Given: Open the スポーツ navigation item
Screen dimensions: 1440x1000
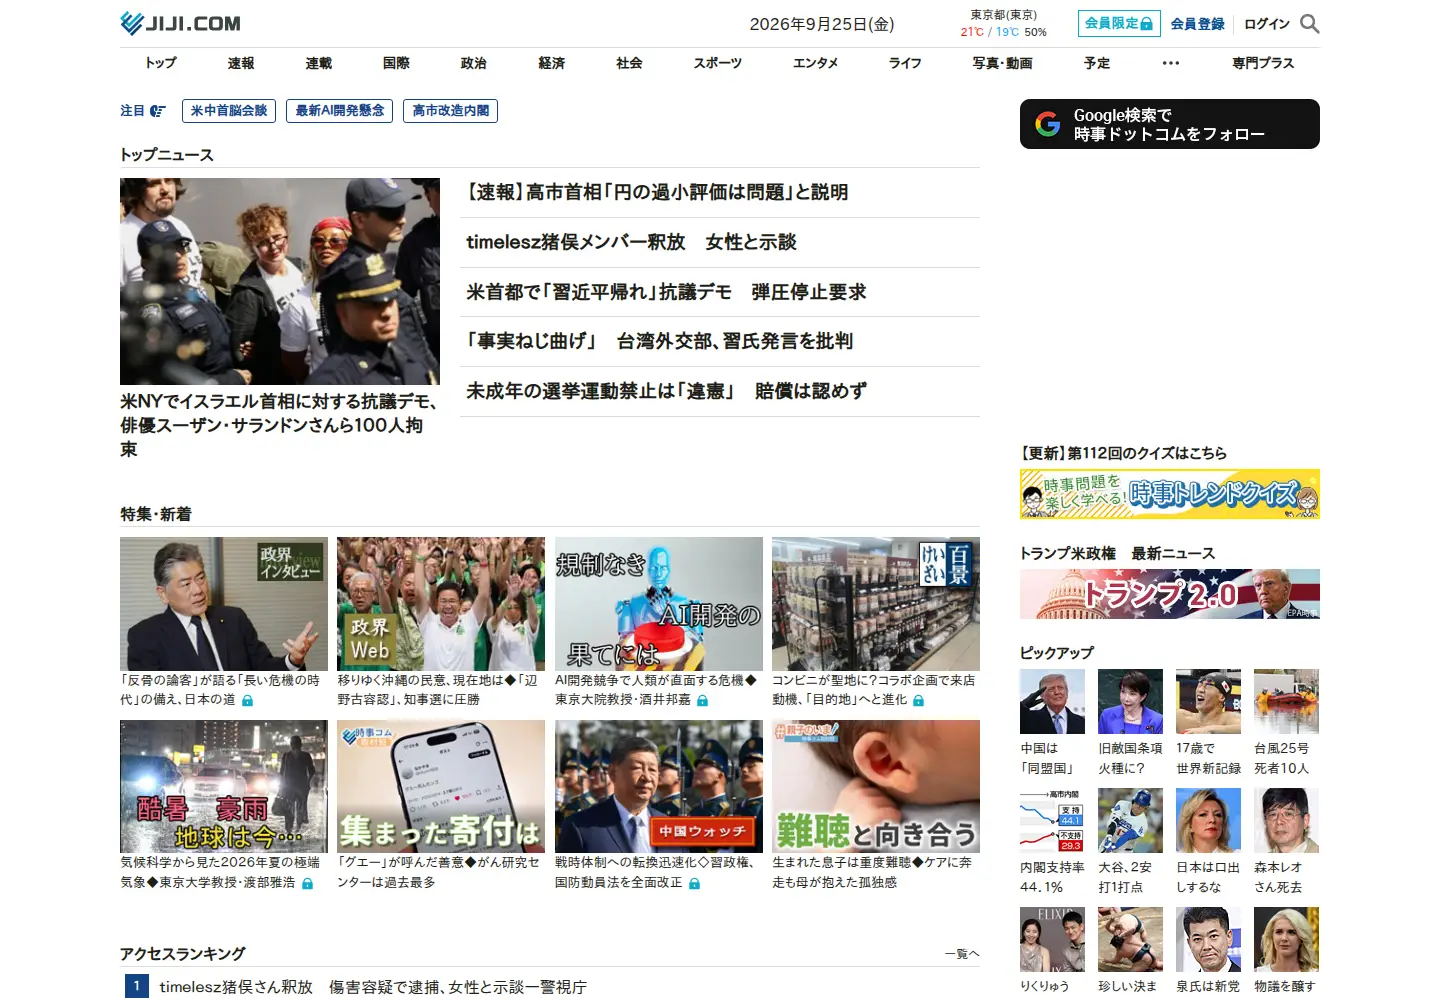Looking at the screenshot, I should (718, 63).
